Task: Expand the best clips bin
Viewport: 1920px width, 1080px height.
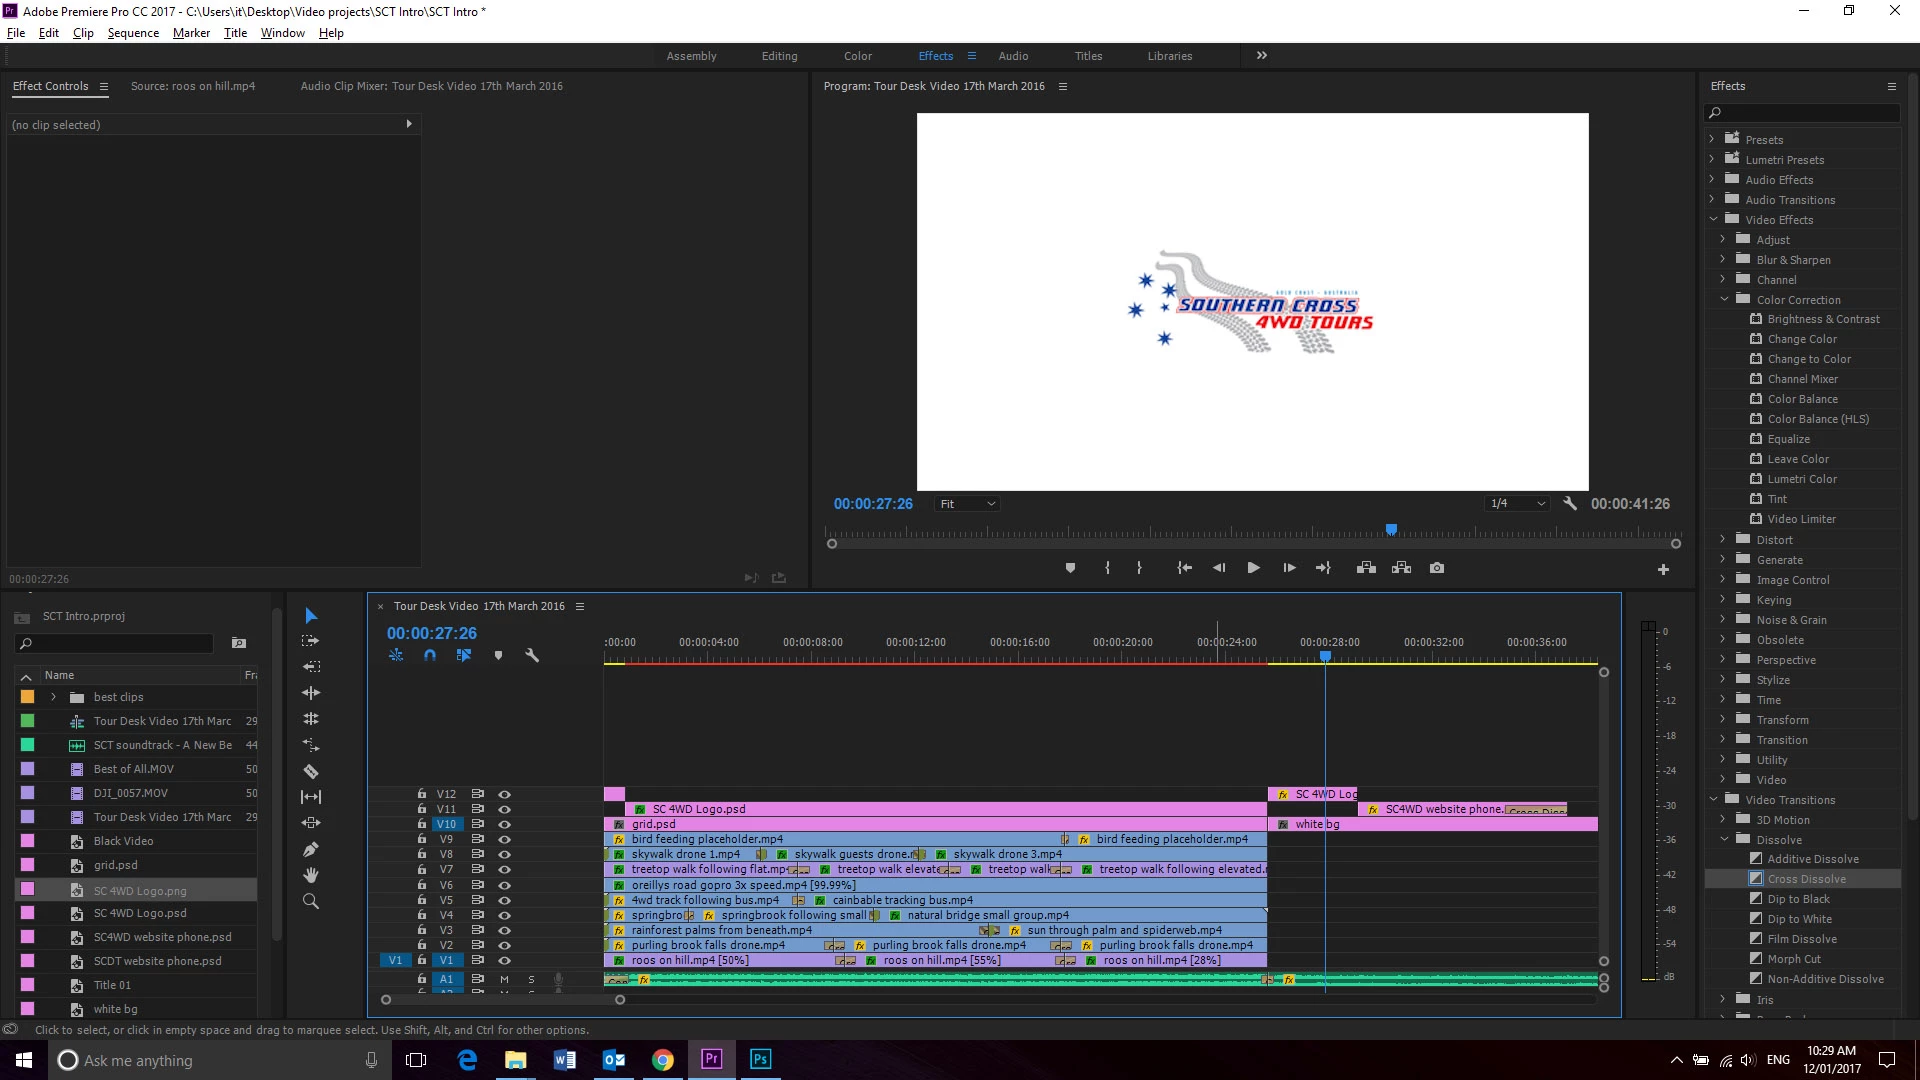Action: point(53,697)
